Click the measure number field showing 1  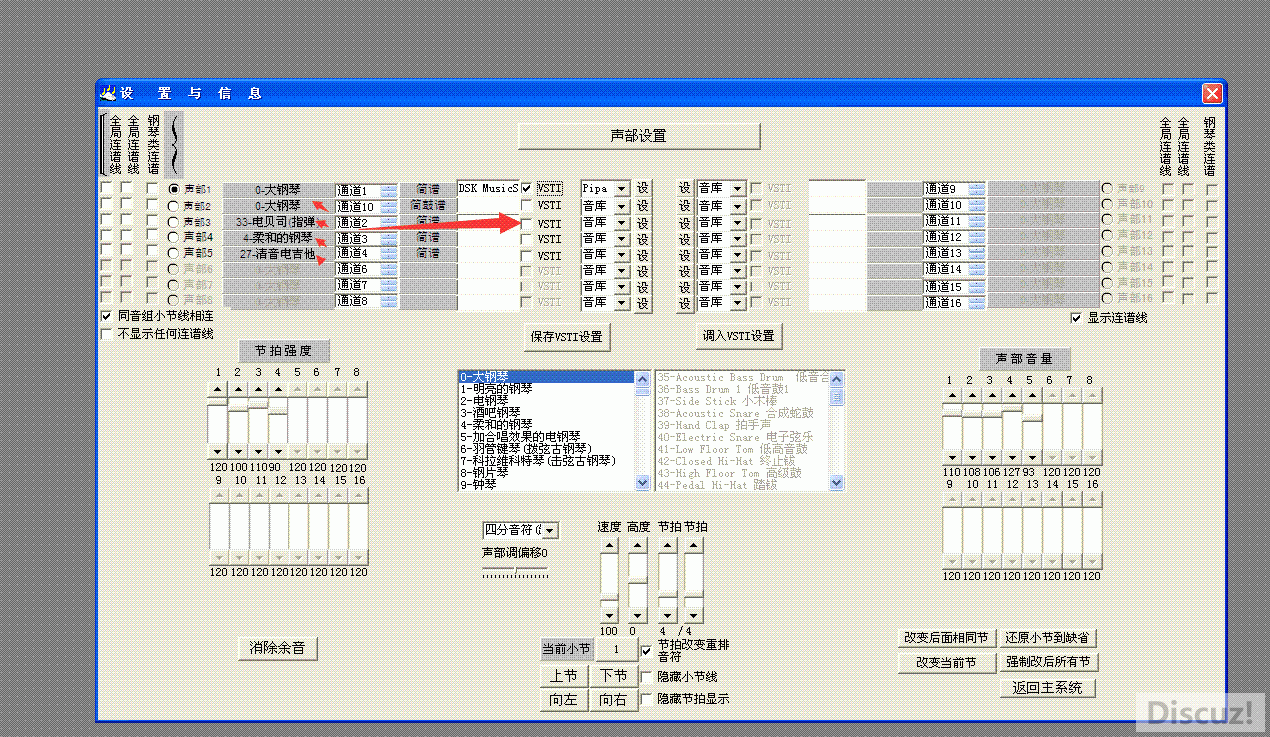[616, 649]
